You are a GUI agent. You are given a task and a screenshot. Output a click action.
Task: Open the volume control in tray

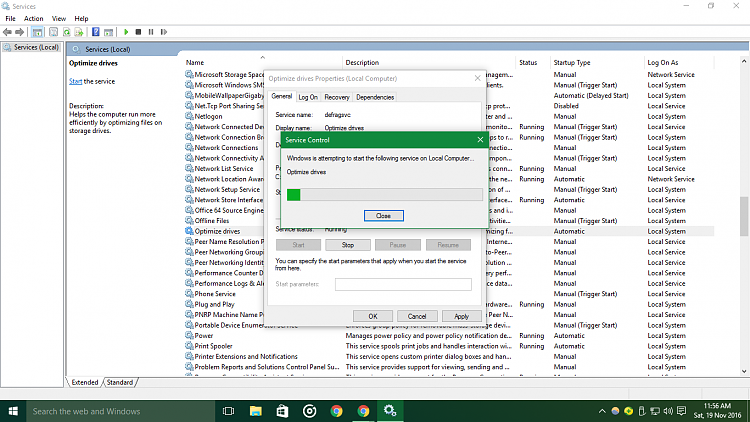point(668,411)
